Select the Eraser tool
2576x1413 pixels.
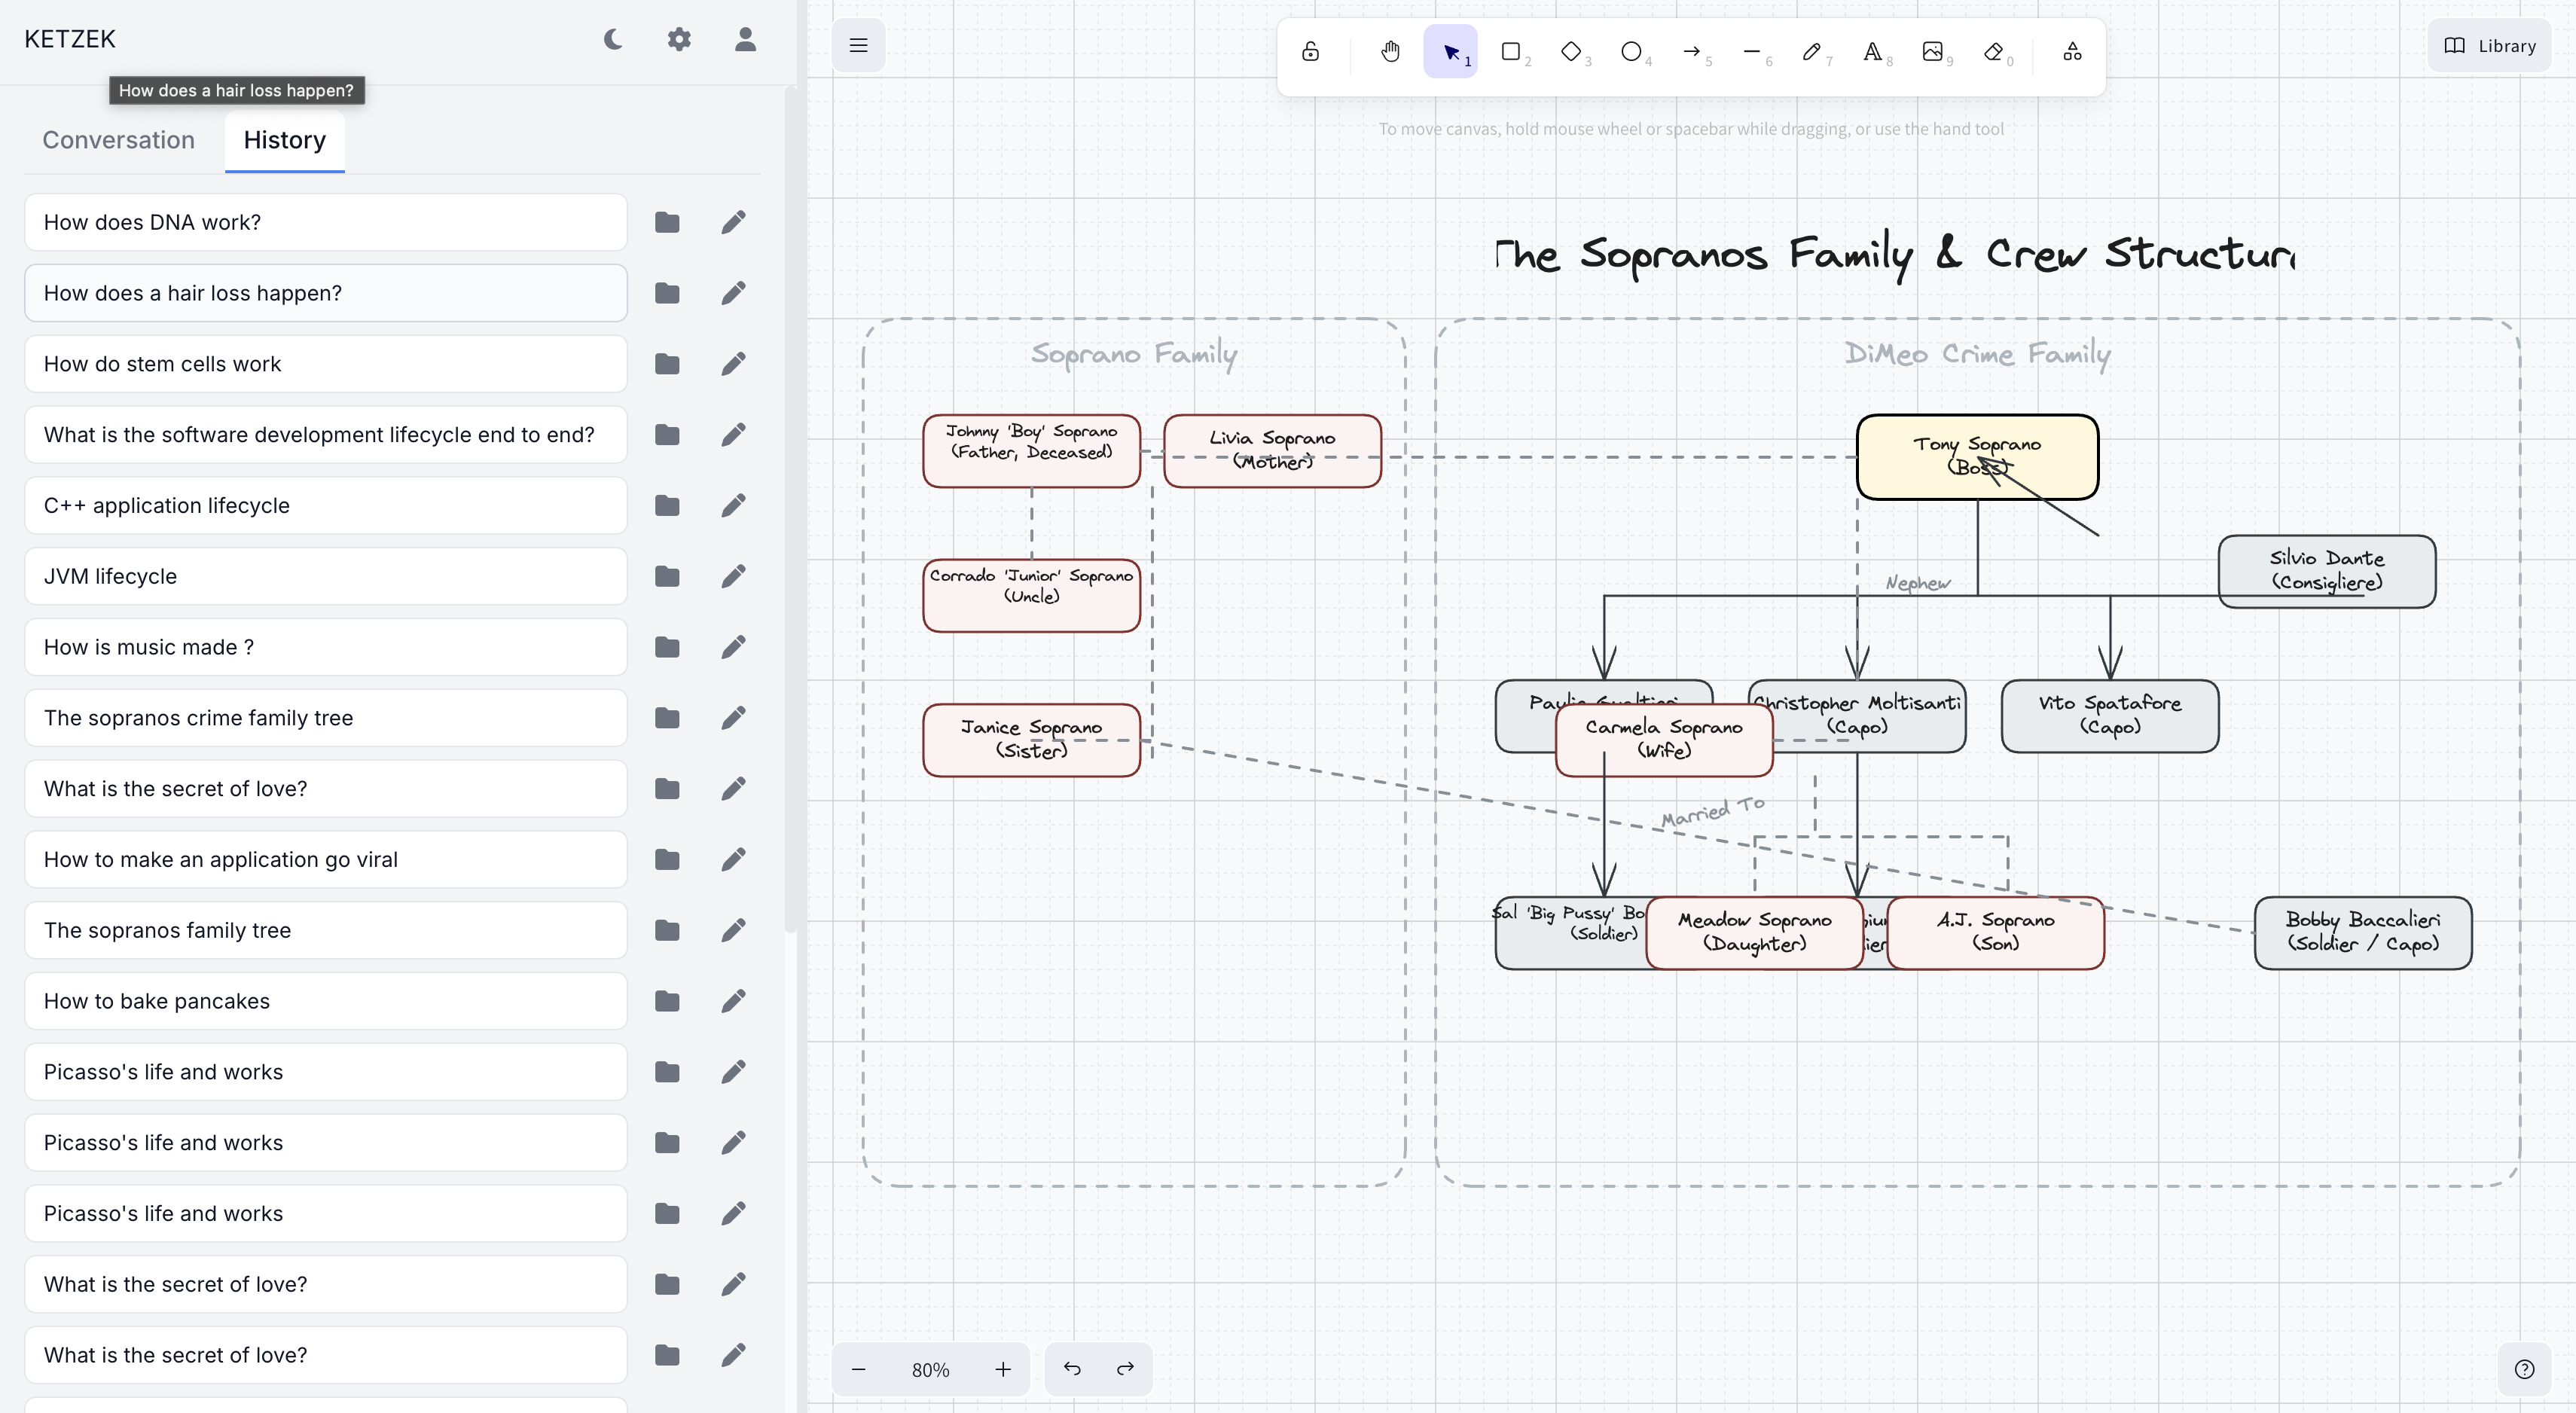tap(1993, 52)
